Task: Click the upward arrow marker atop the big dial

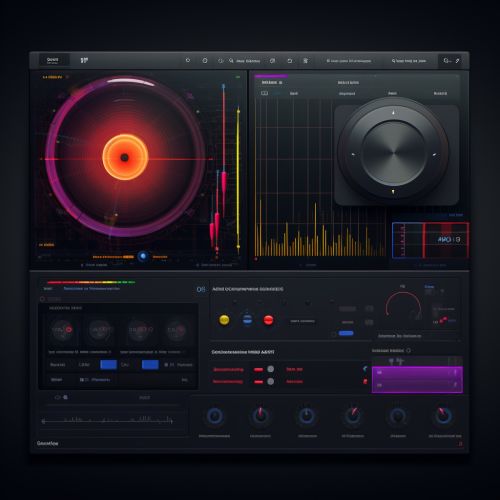Action: [393, 113]
